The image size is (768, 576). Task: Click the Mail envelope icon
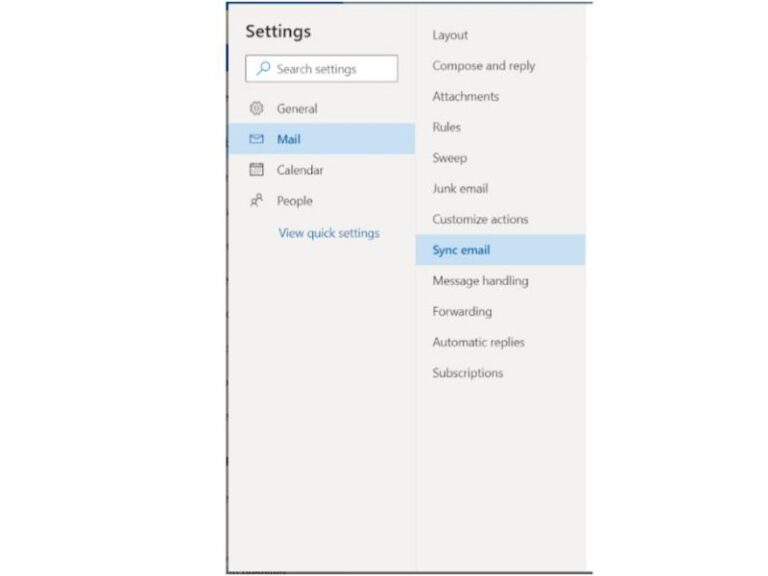point(256,139)
